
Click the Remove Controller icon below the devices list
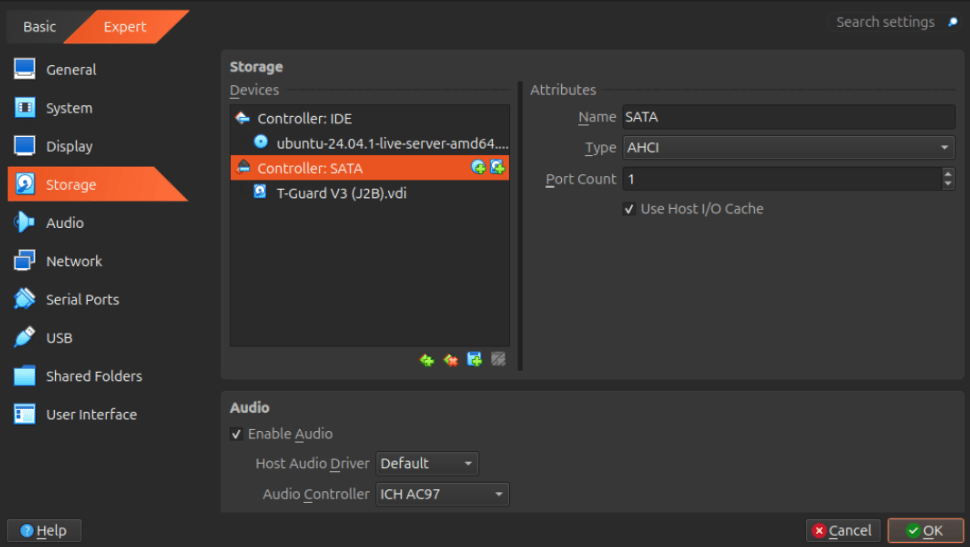(x=451, y=360)
